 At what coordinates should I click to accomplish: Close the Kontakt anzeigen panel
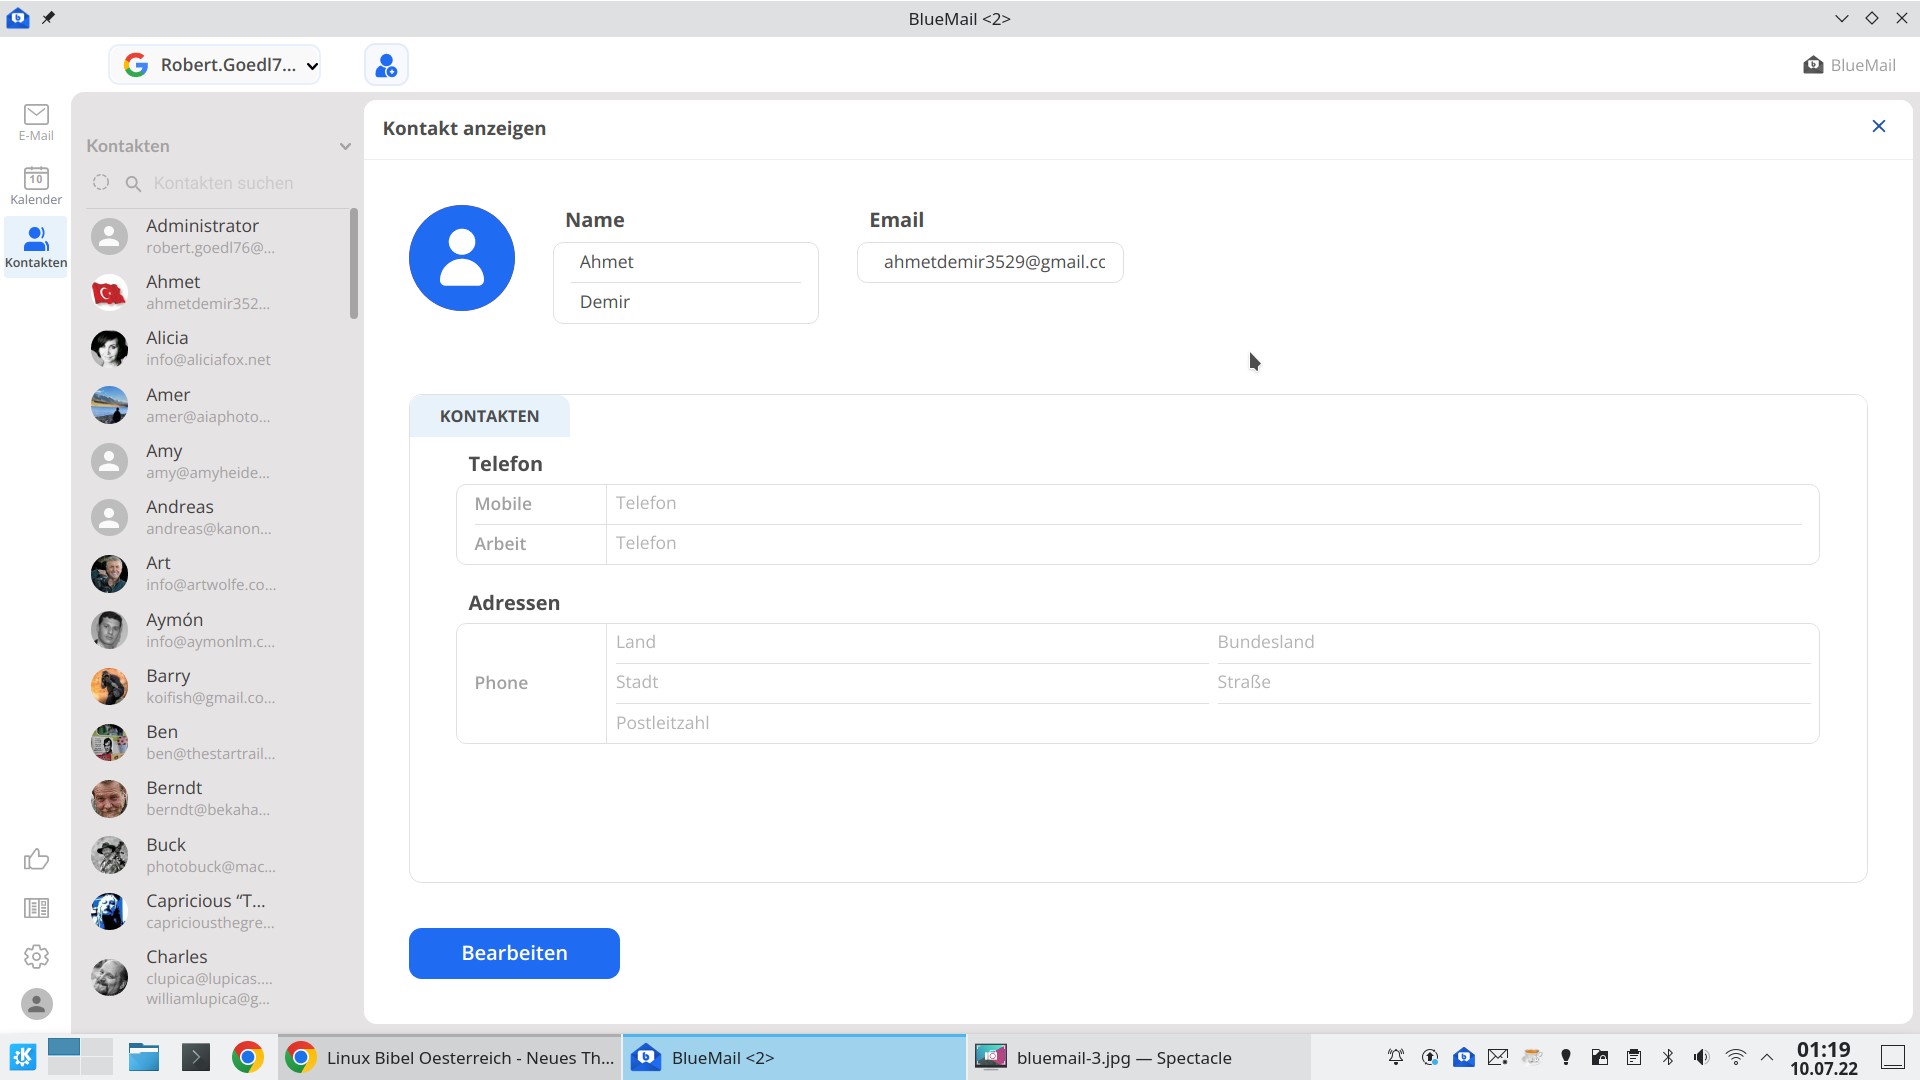1879,126
